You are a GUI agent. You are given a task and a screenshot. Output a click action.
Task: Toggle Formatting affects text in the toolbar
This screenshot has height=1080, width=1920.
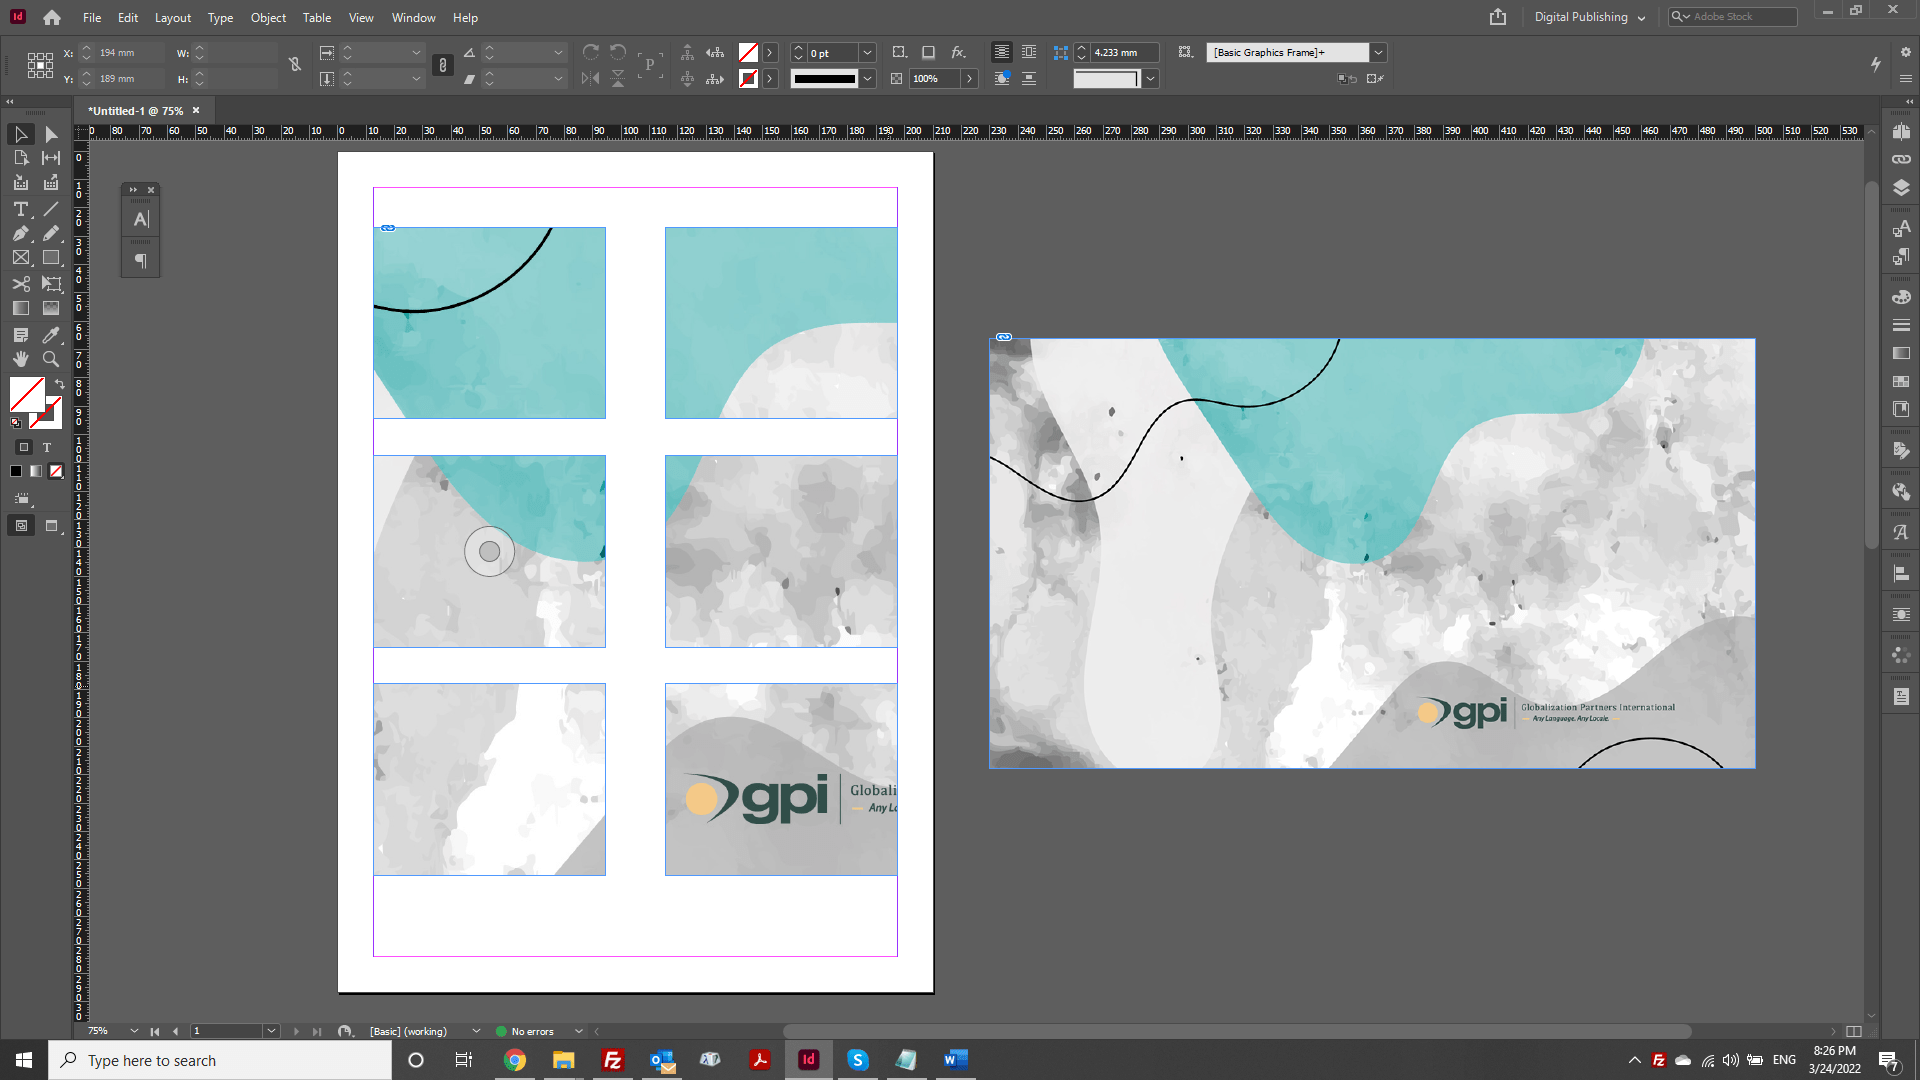tap(47, 447)
